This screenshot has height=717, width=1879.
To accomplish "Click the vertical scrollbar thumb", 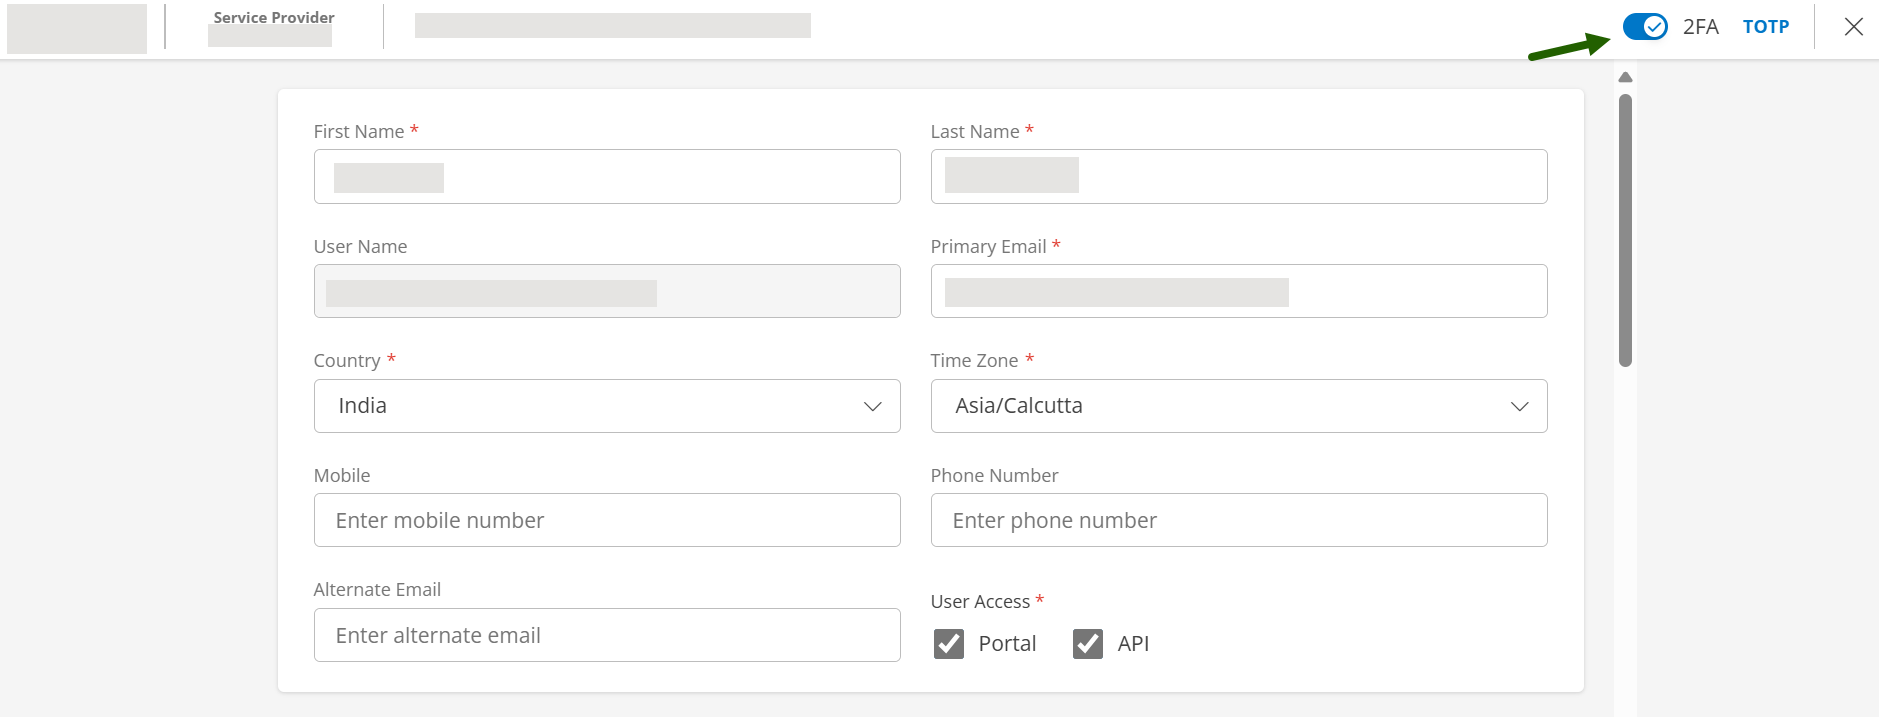I will [x=1625, y=230].
